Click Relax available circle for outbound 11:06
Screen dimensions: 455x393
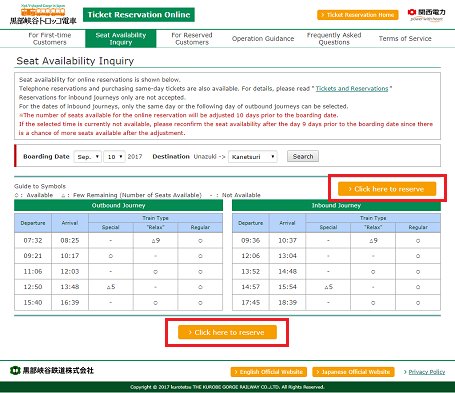(155, 272)
